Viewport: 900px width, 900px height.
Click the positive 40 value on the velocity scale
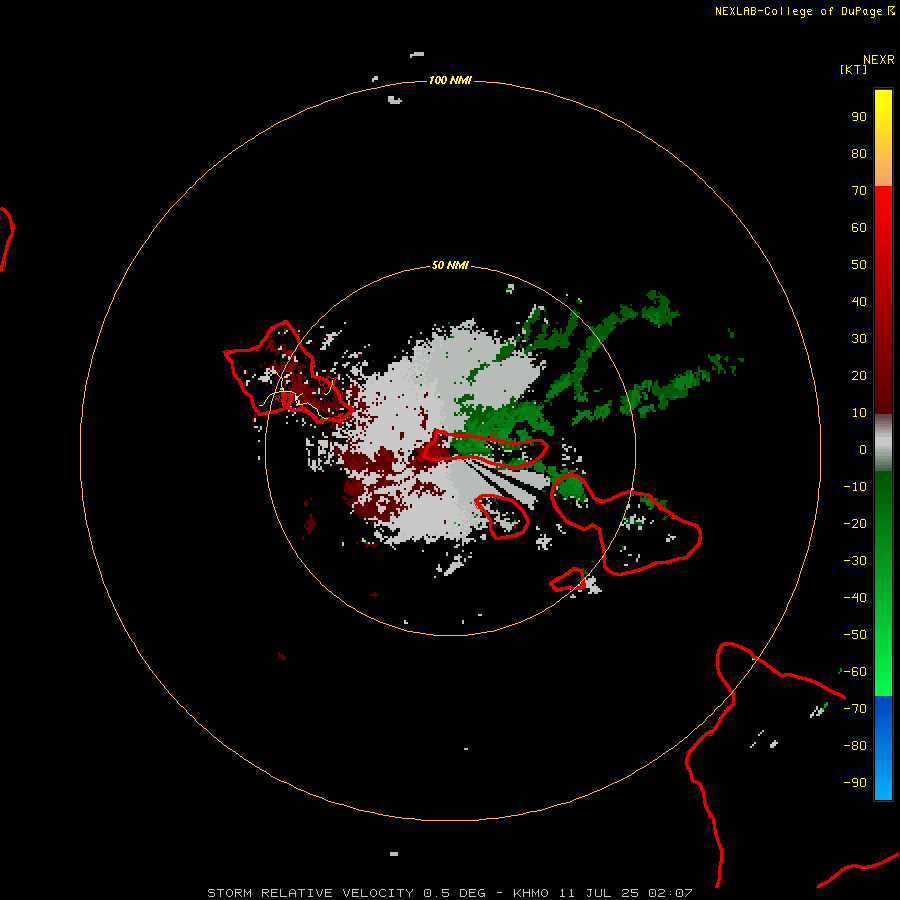[x=859, y=301]
